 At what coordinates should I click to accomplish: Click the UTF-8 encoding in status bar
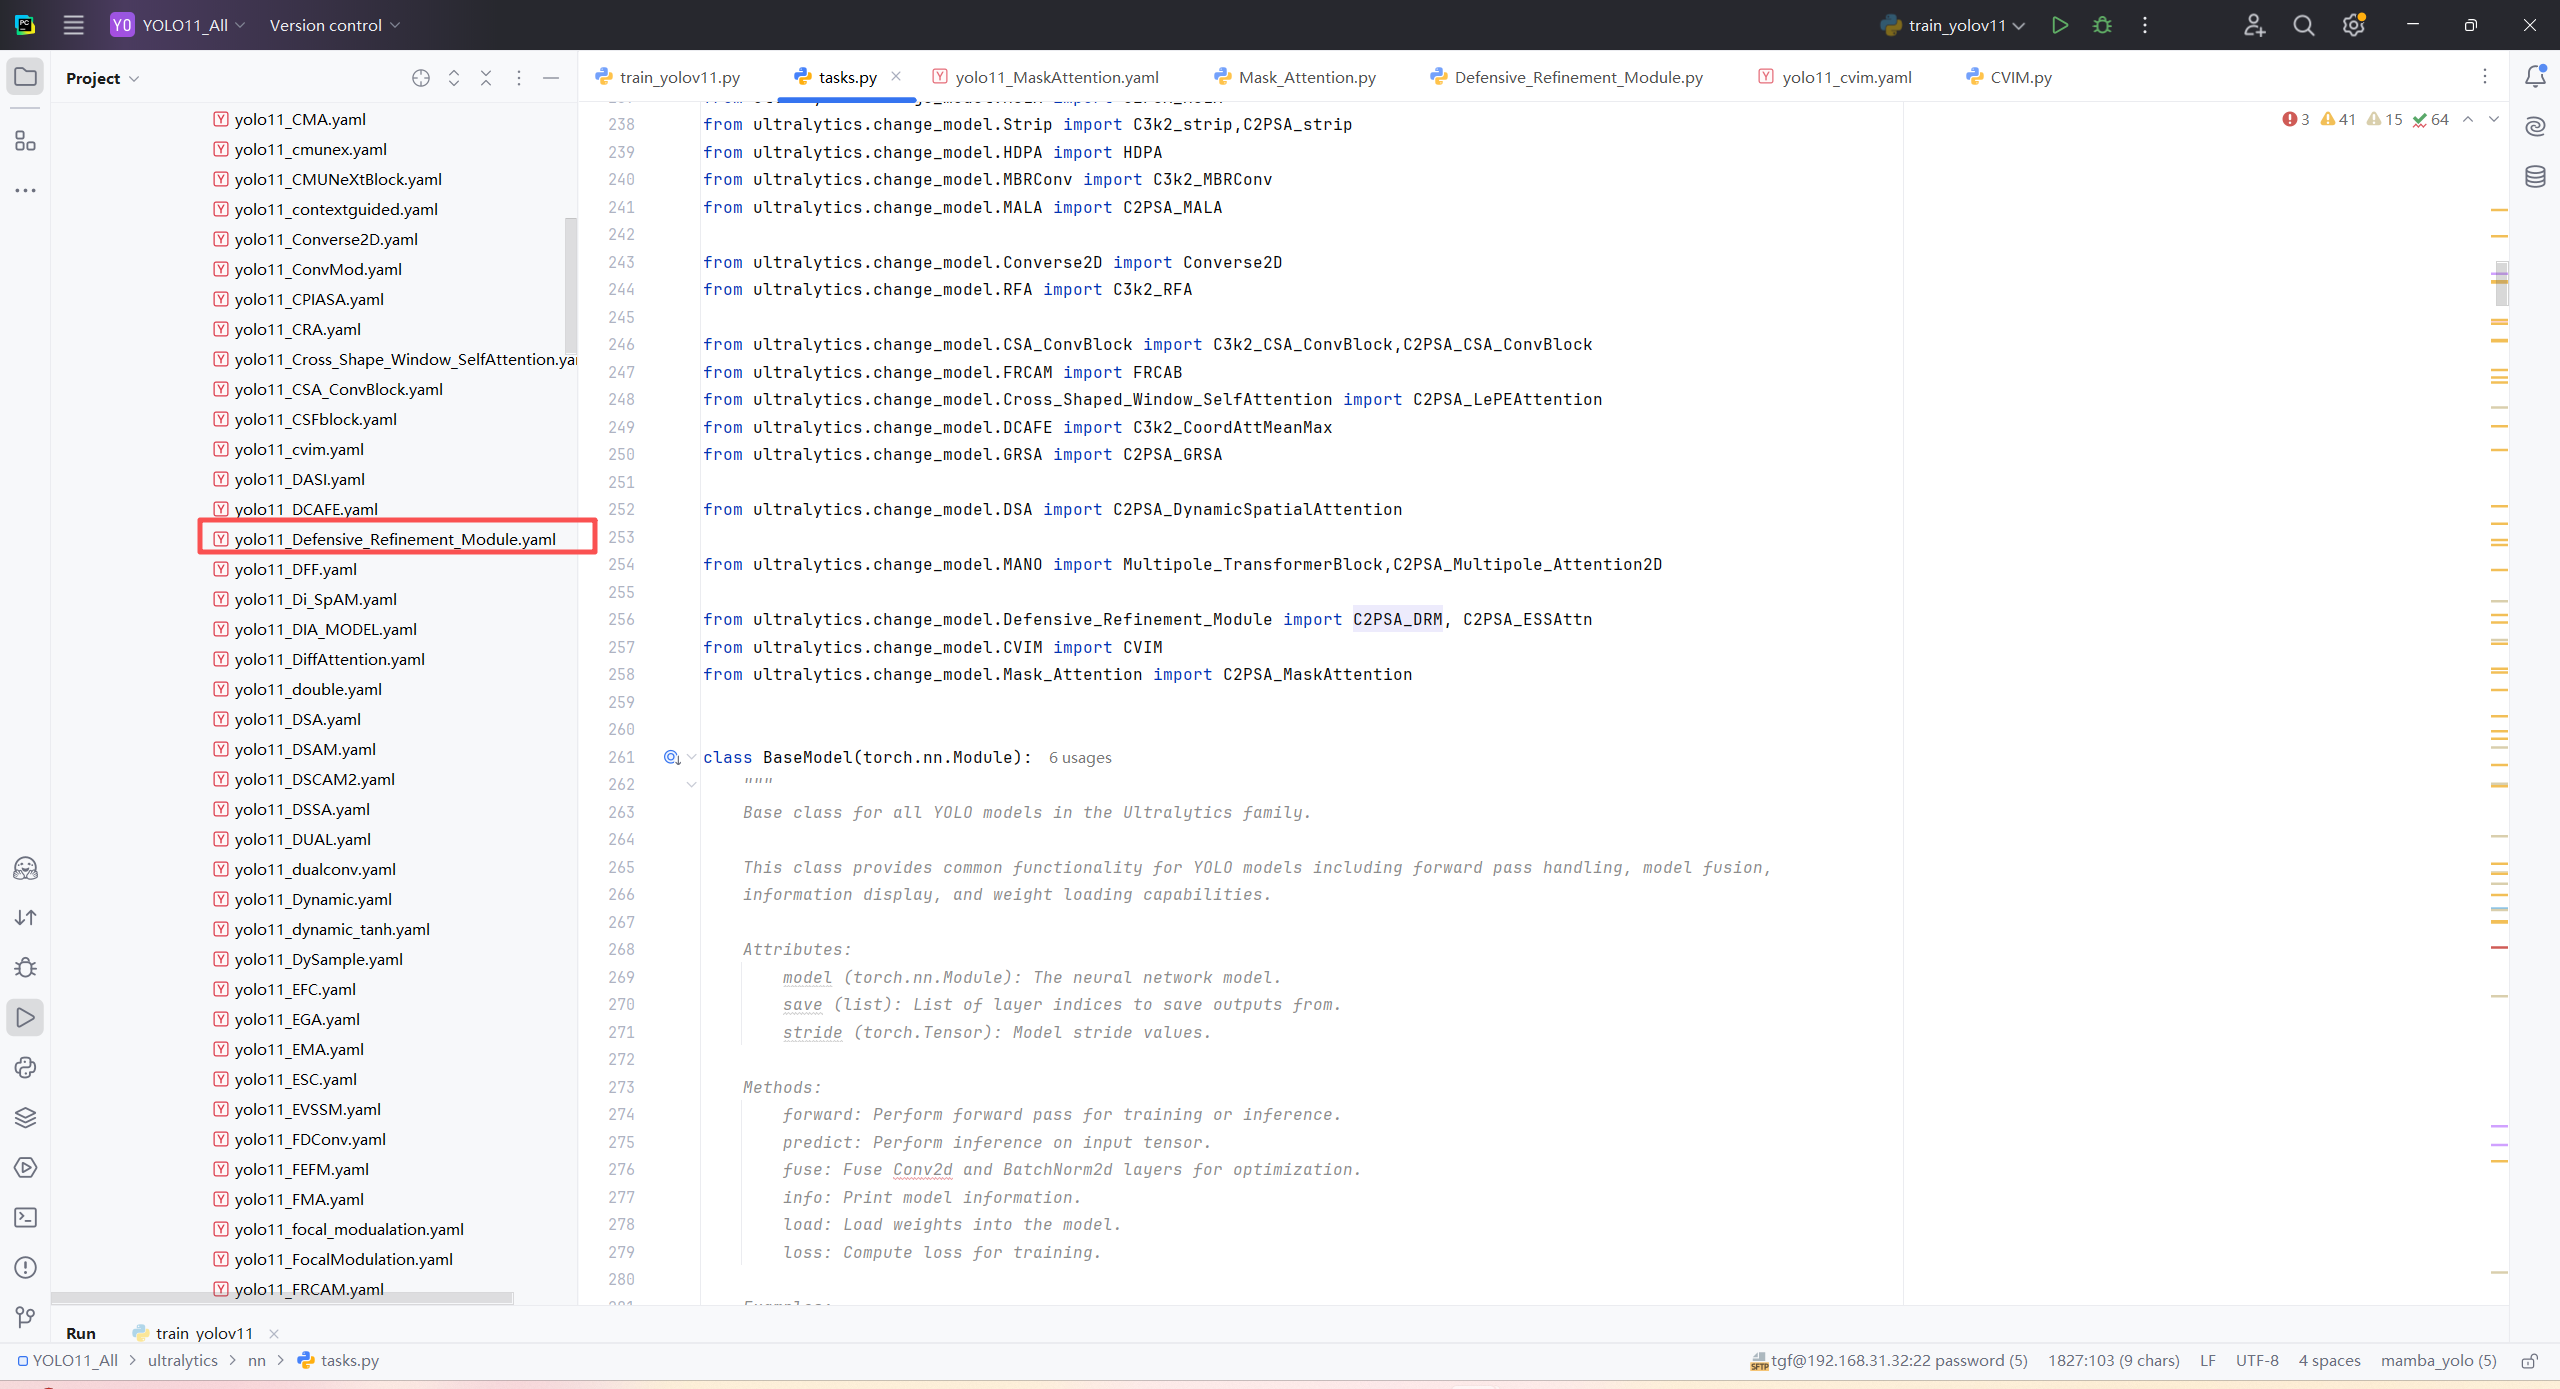2256,1360
